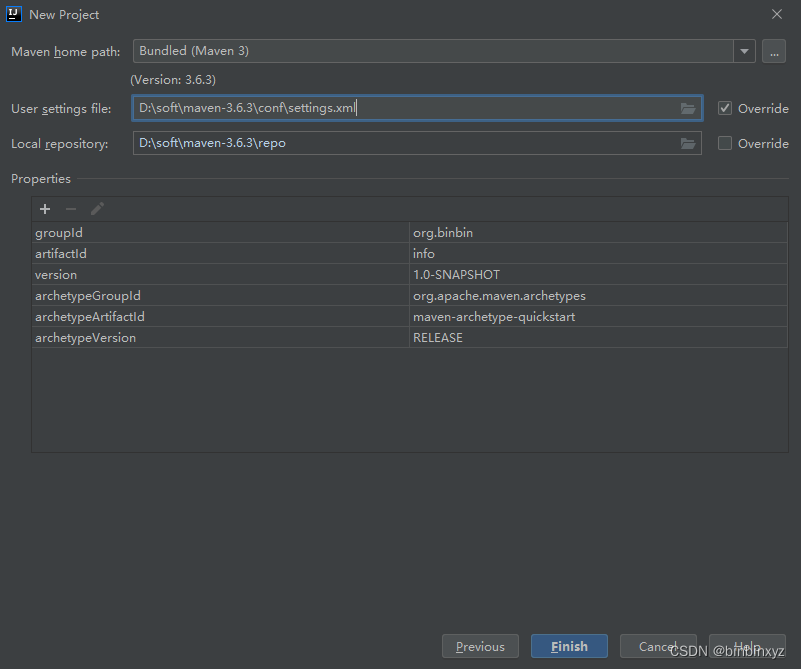Click the 1.0-SNAPSHOT value cell

click(598, 274)
